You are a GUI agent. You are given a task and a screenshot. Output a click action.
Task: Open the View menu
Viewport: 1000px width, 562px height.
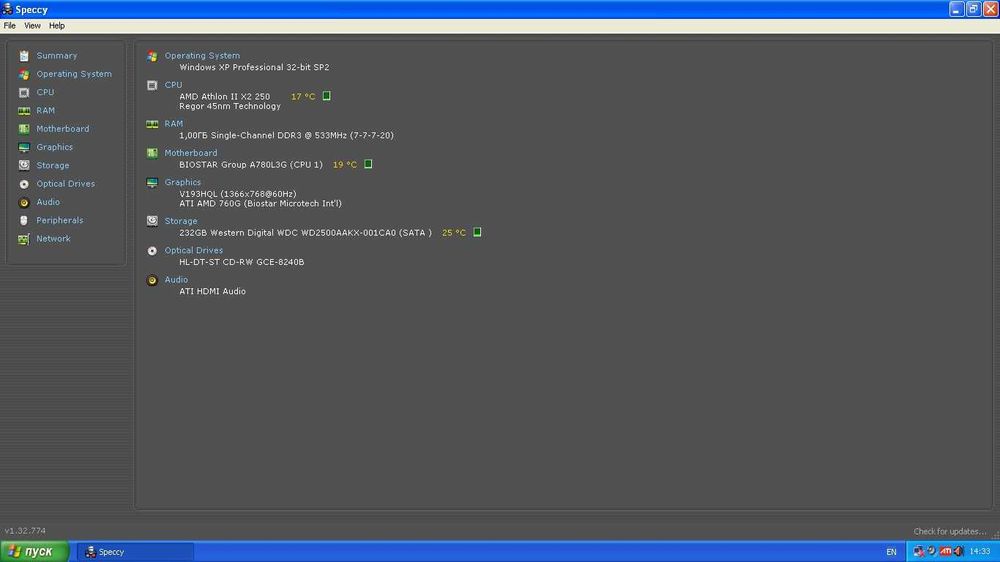point(32,26)
